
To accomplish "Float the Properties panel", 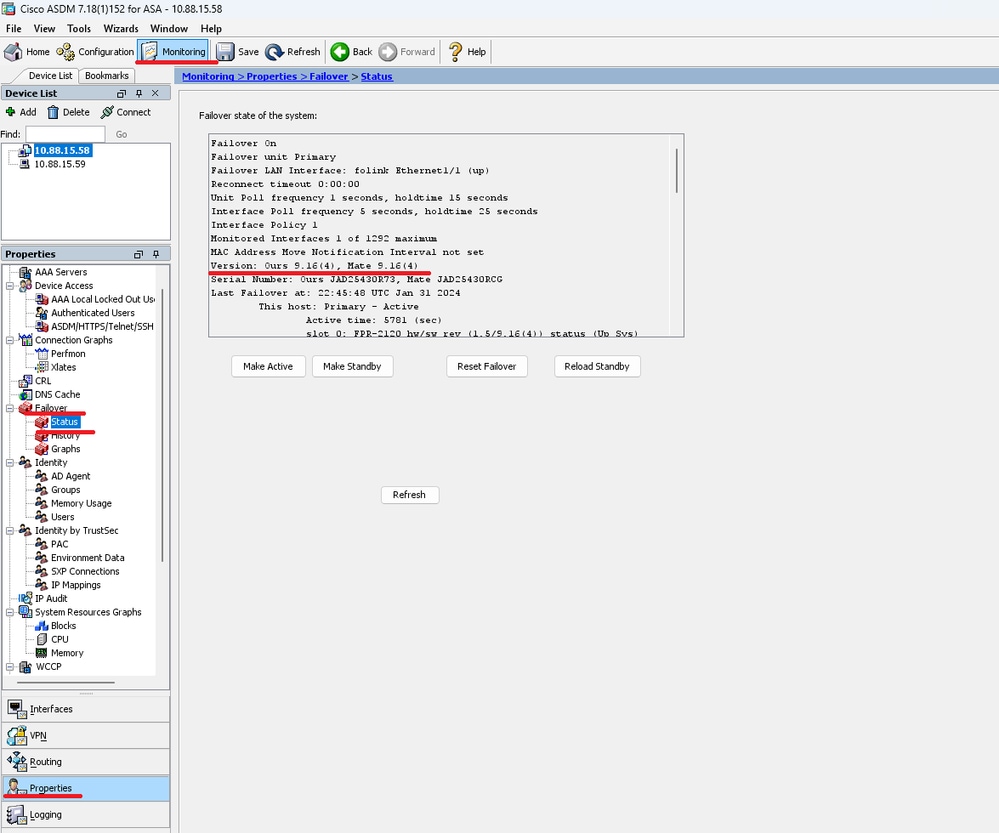I will pyautogui.click(x=138, y=254).
